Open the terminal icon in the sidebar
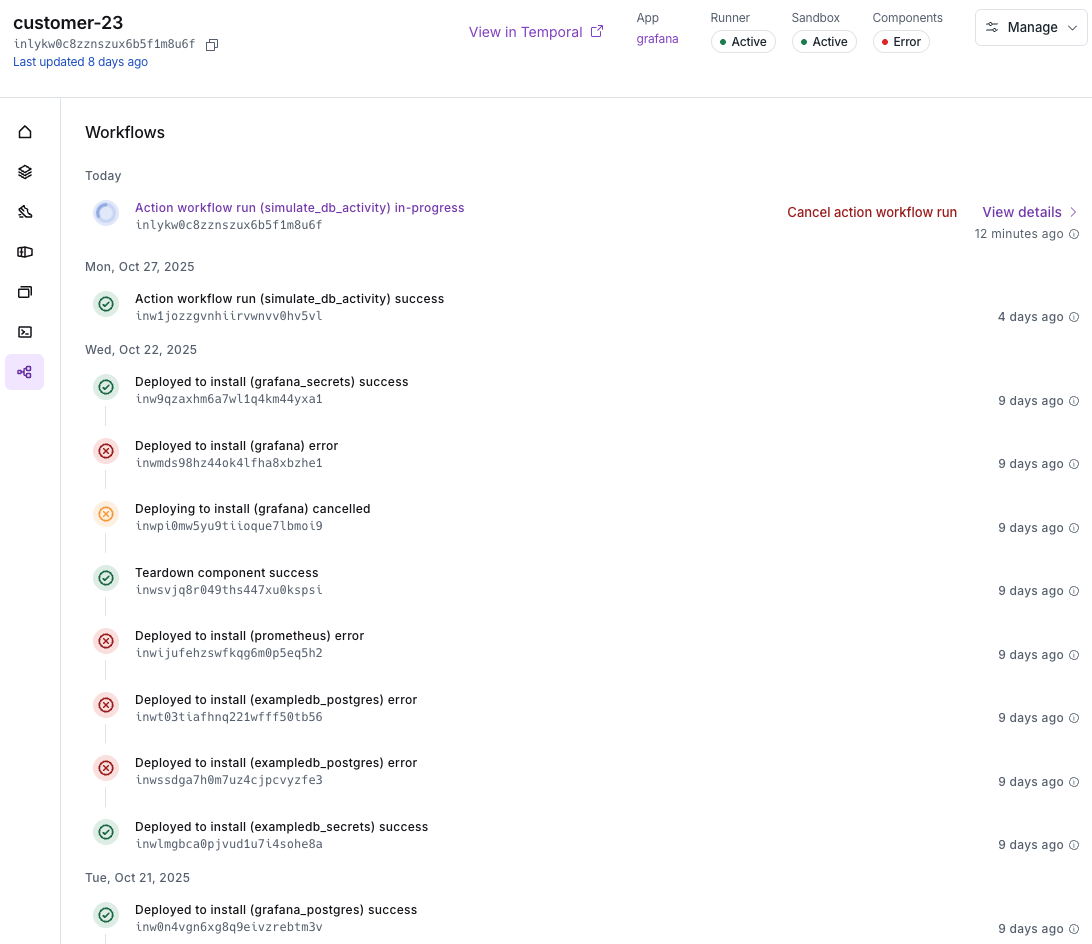The height and width of the screenshot is (944, 1092). pos(24,331)
